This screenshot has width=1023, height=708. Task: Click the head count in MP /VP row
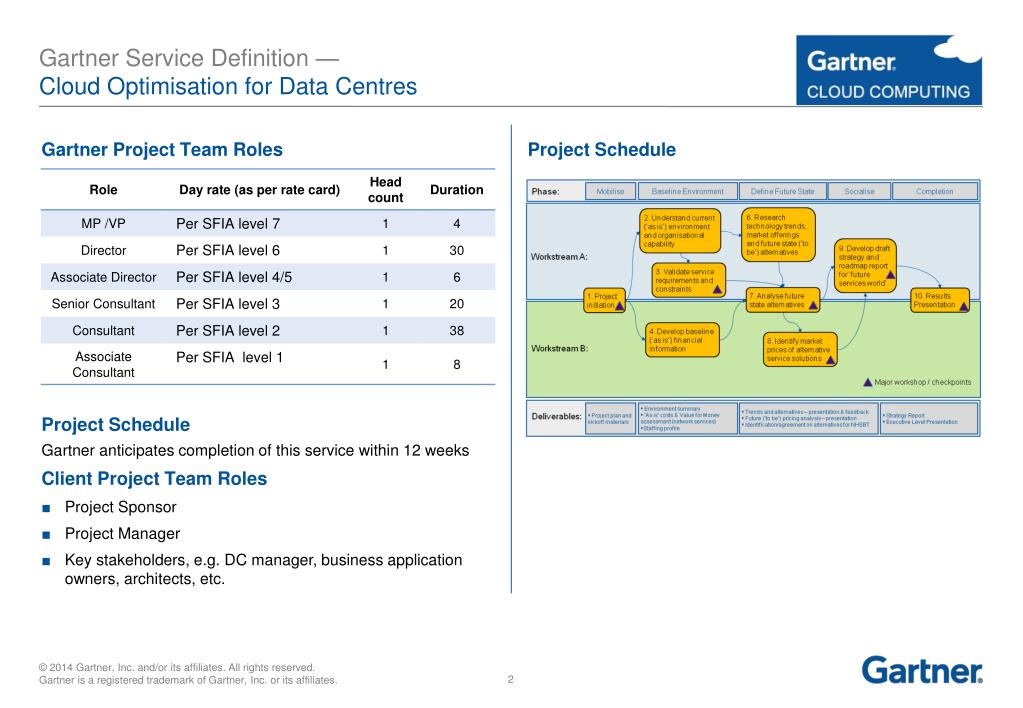tap(386, 224)
